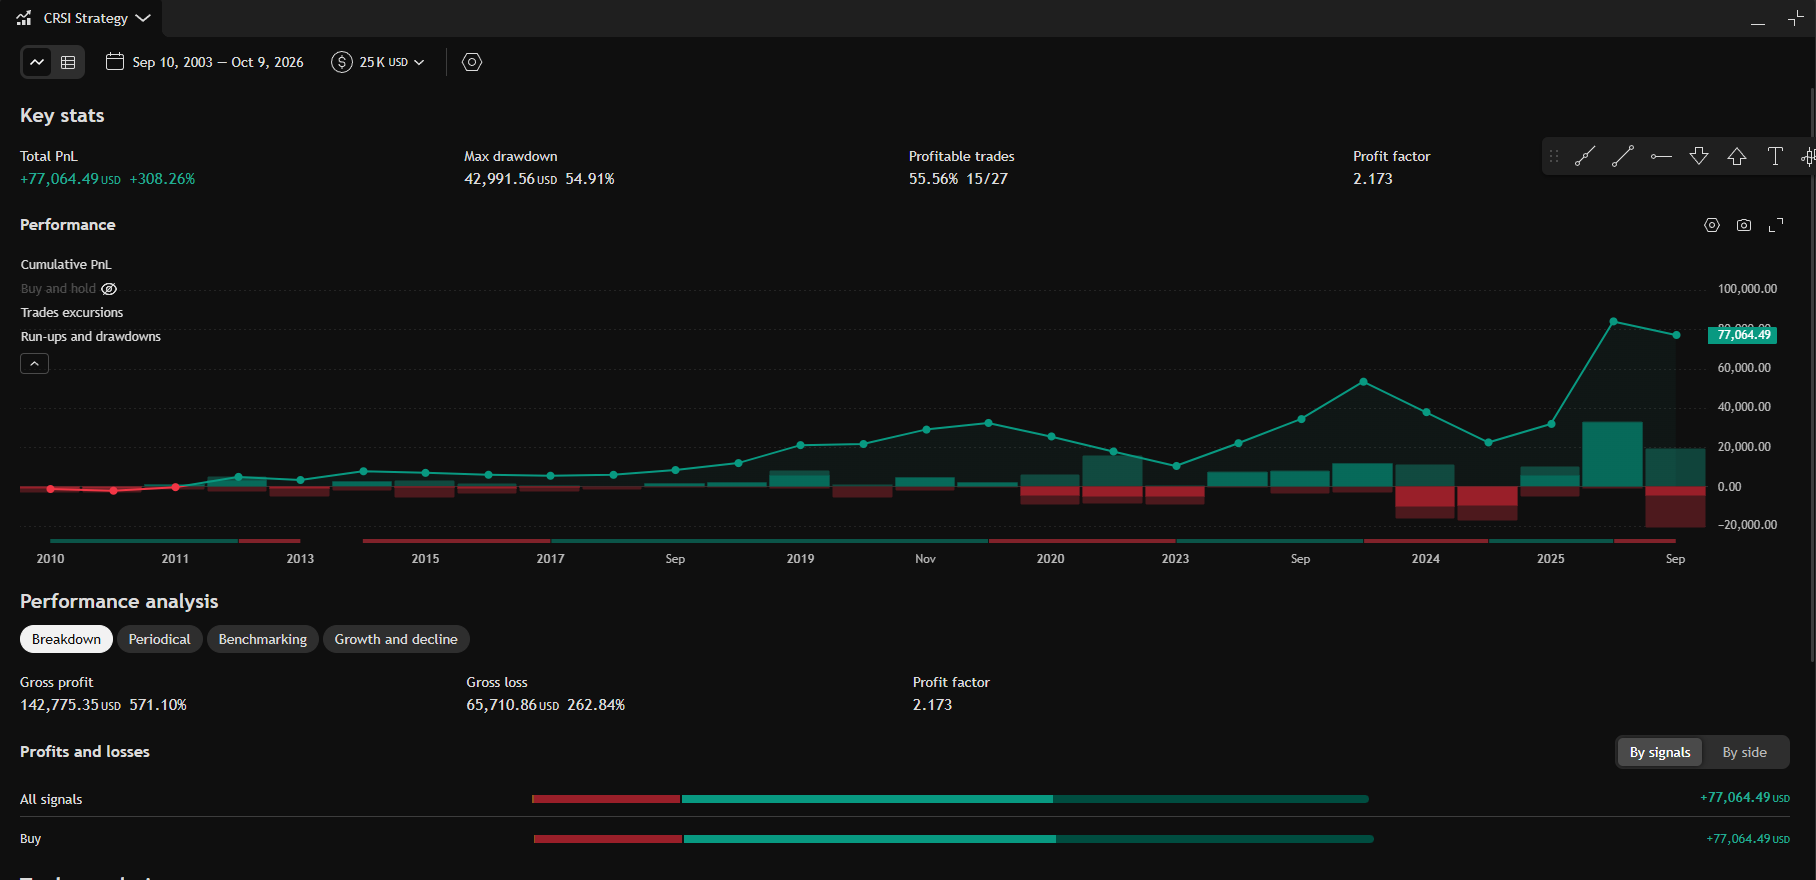
Task: Open Performance chart settings icon
Action: pyautogui.click(x=1712, y=225)
